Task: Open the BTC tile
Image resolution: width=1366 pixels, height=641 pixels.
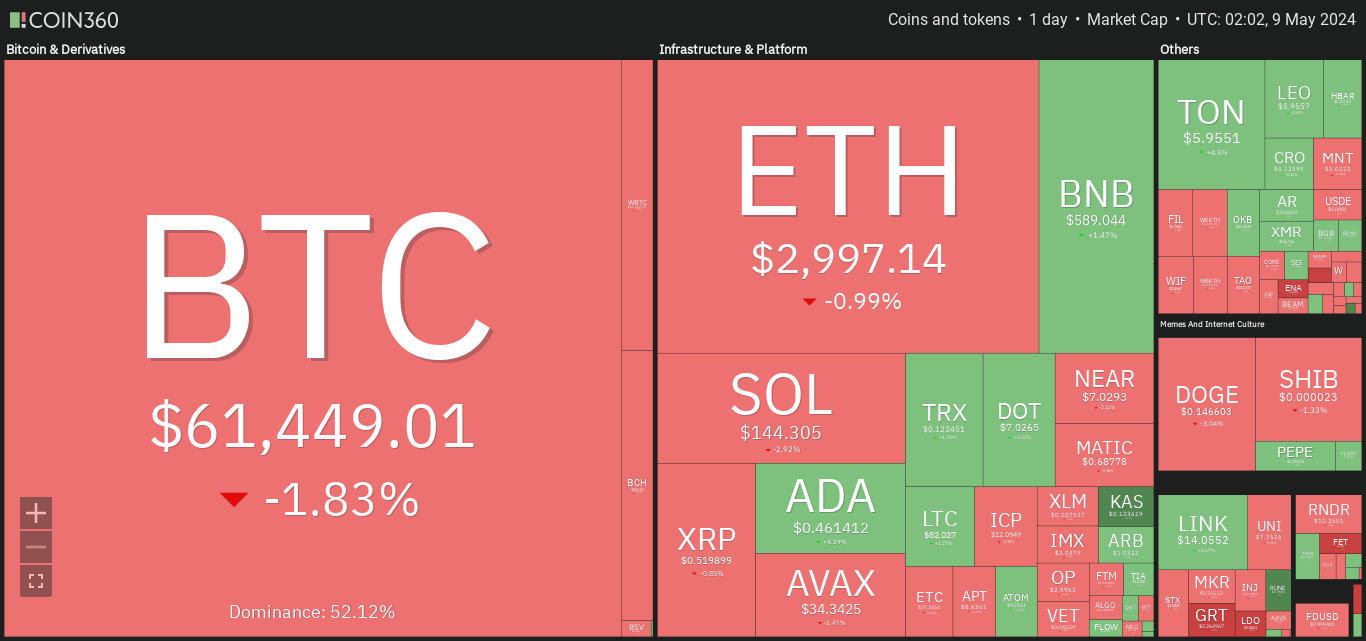Action: pyautogui.click(x=313, y=348)
